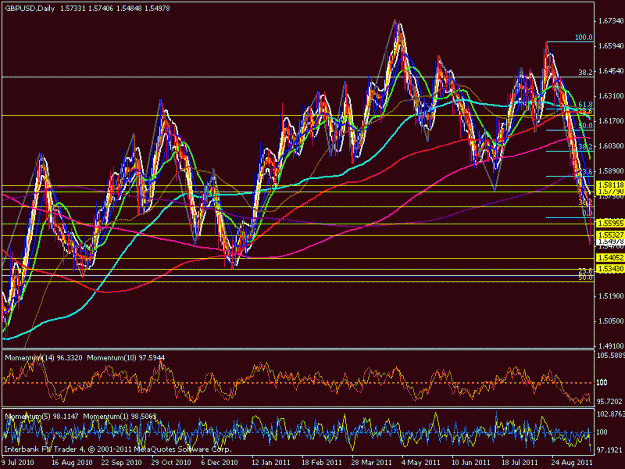This screenshot has width=625, height=469.
Task: Click the 105.5889 momentum scale value
Action: point(610,355)
